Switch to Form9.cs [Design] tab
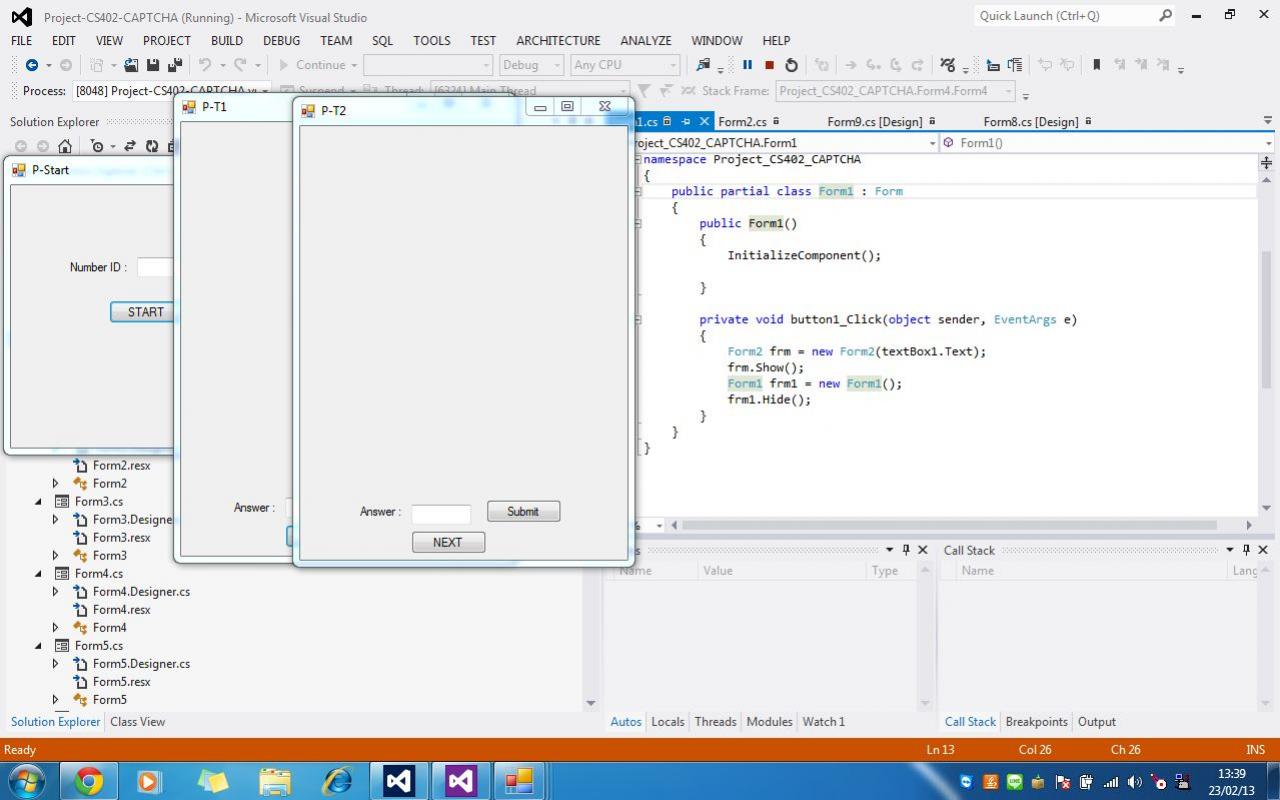Viewport: 1280px width, 800px height. [875, 122]
